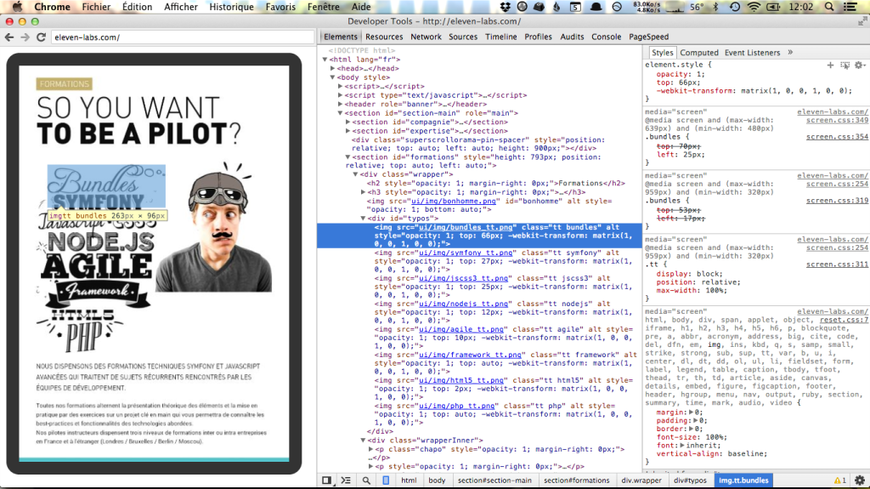Open the PageSpeed tab
870x489 pixels.
(648, 37)
